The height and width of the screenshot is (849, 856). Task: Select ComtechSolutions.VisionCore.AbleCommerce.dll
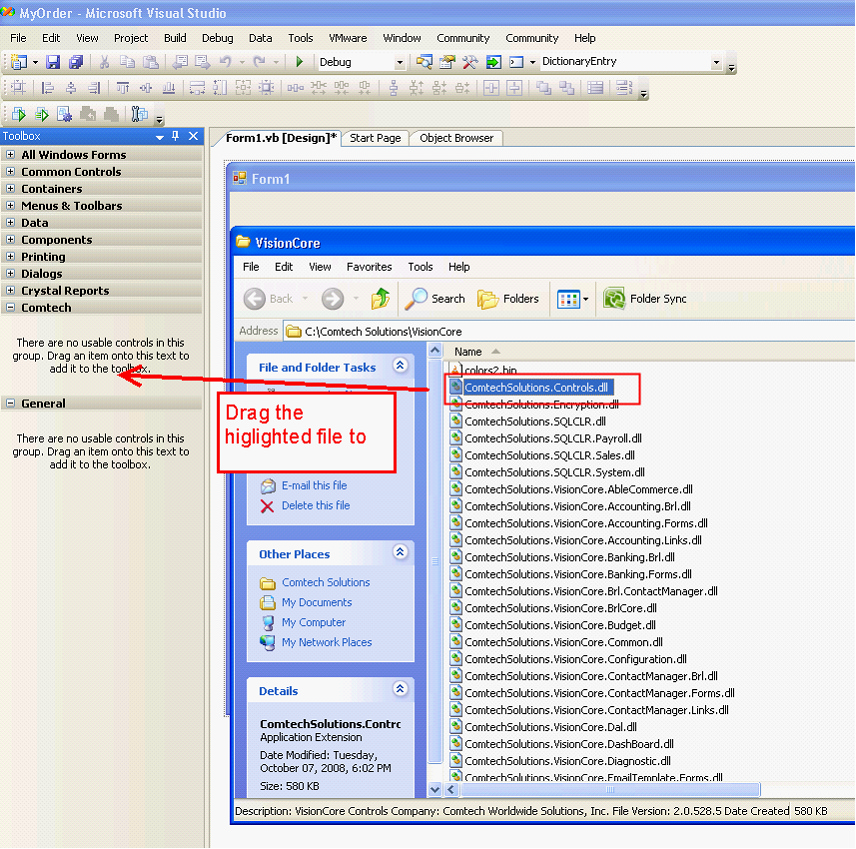(578, 489)
